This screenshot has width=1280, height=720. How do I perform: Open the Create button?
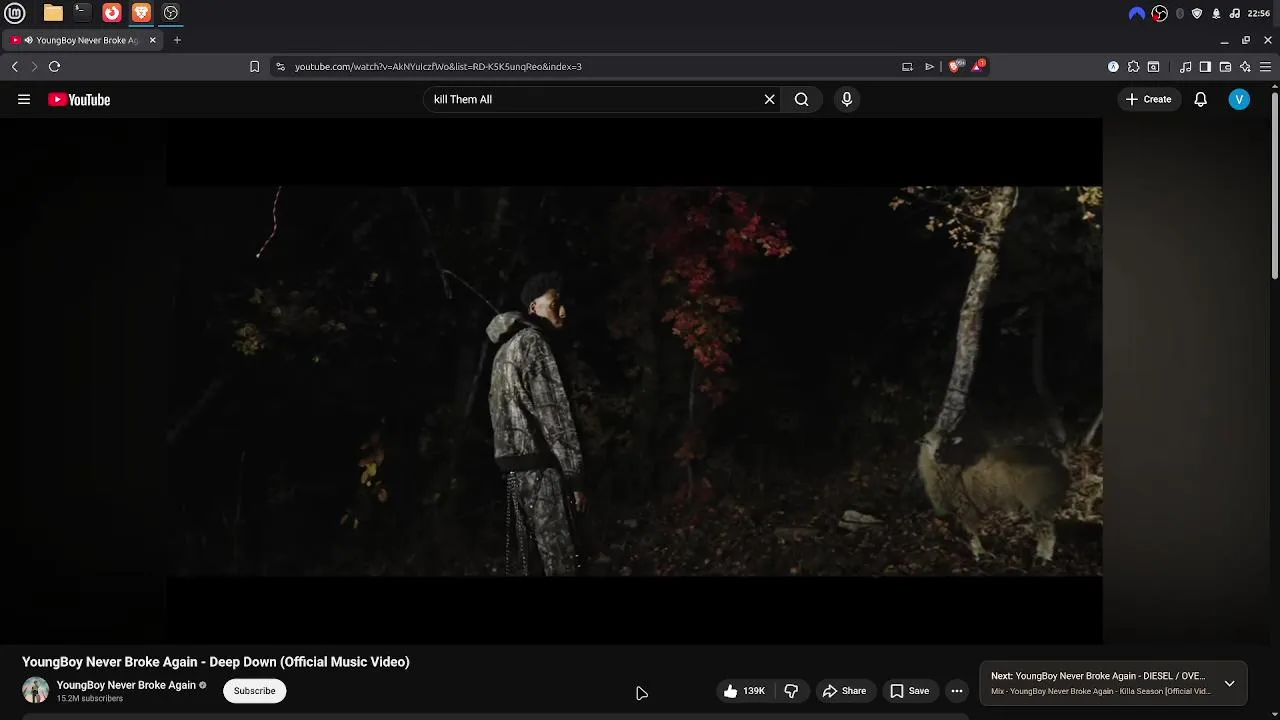pos(1148,99)
